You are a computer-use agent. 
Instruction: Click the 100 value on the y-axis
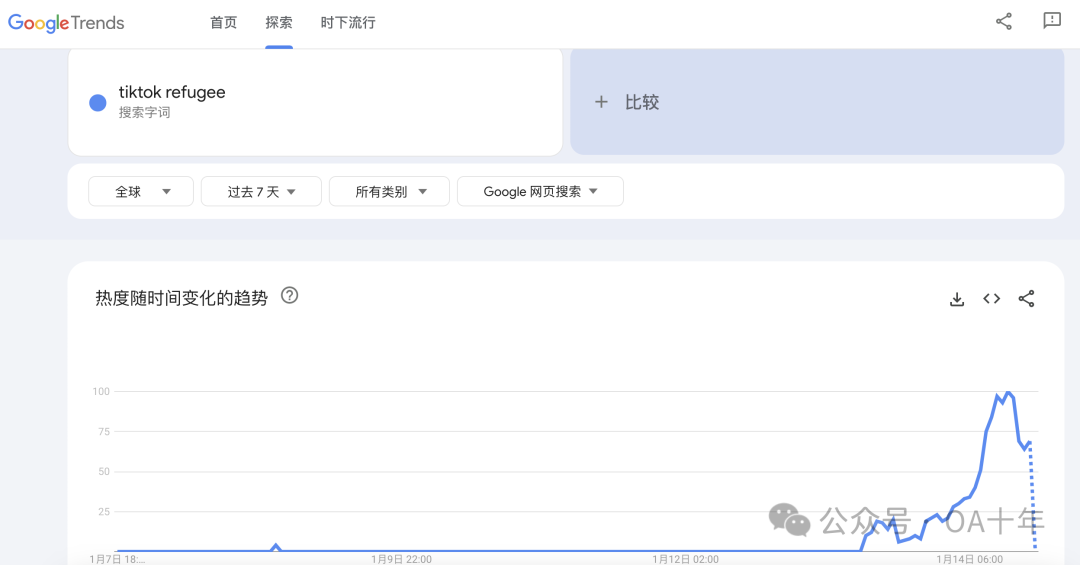[x=101, y=391]
